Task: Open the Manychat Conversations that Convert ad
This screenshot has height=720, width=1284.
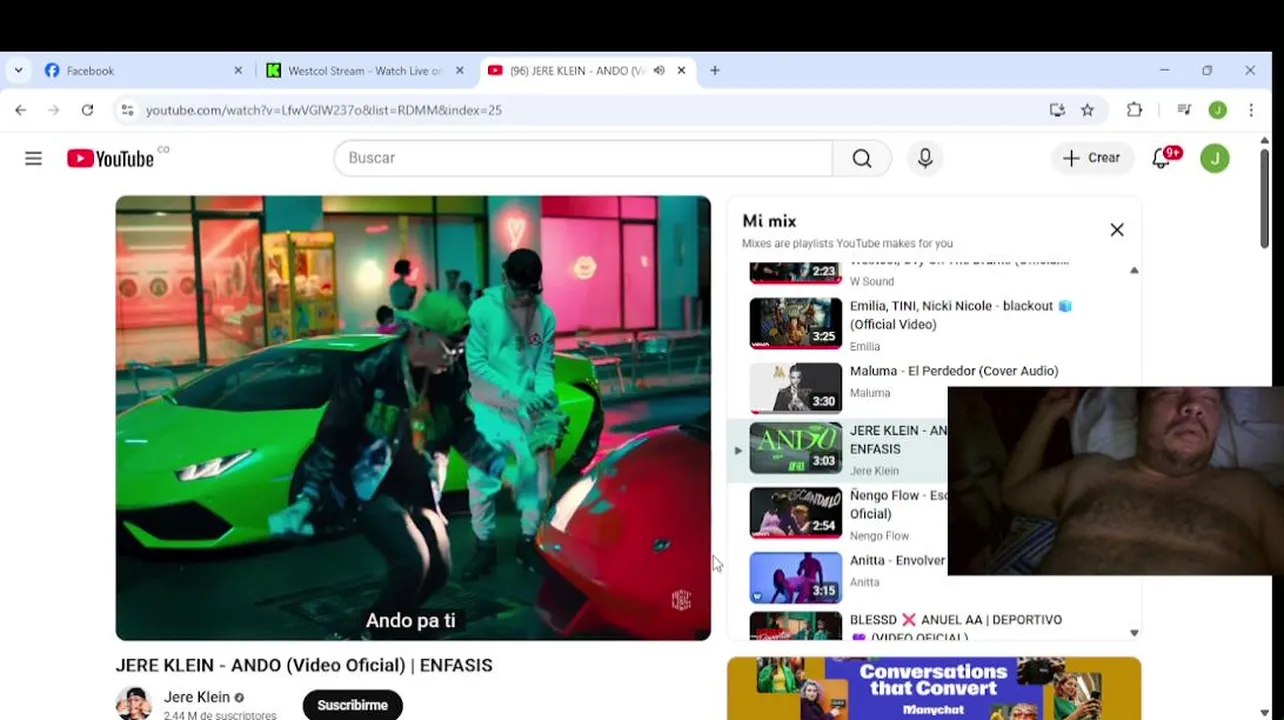Action: pyautogui.click(x=934, y=688)
